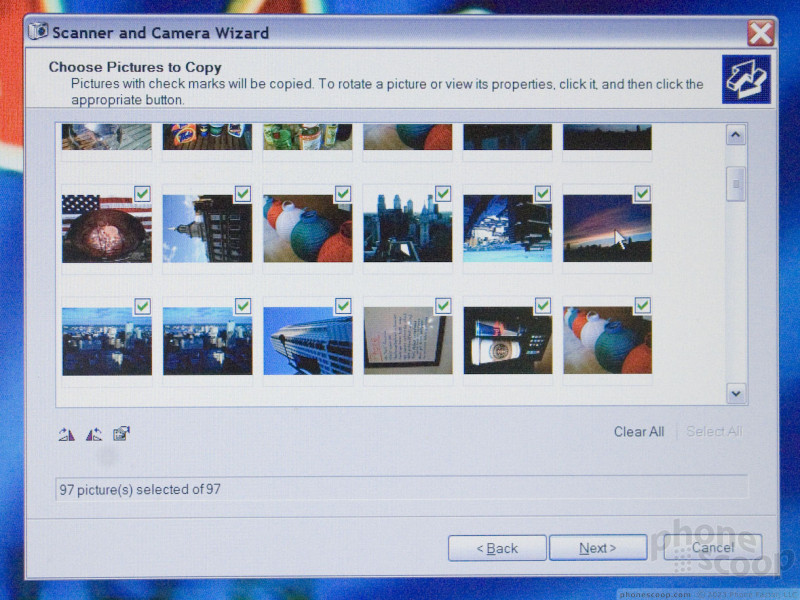This screenshot has height=600, width=800.
Task: Click the rotate counterclockwise icon
Action: point(94,434)
